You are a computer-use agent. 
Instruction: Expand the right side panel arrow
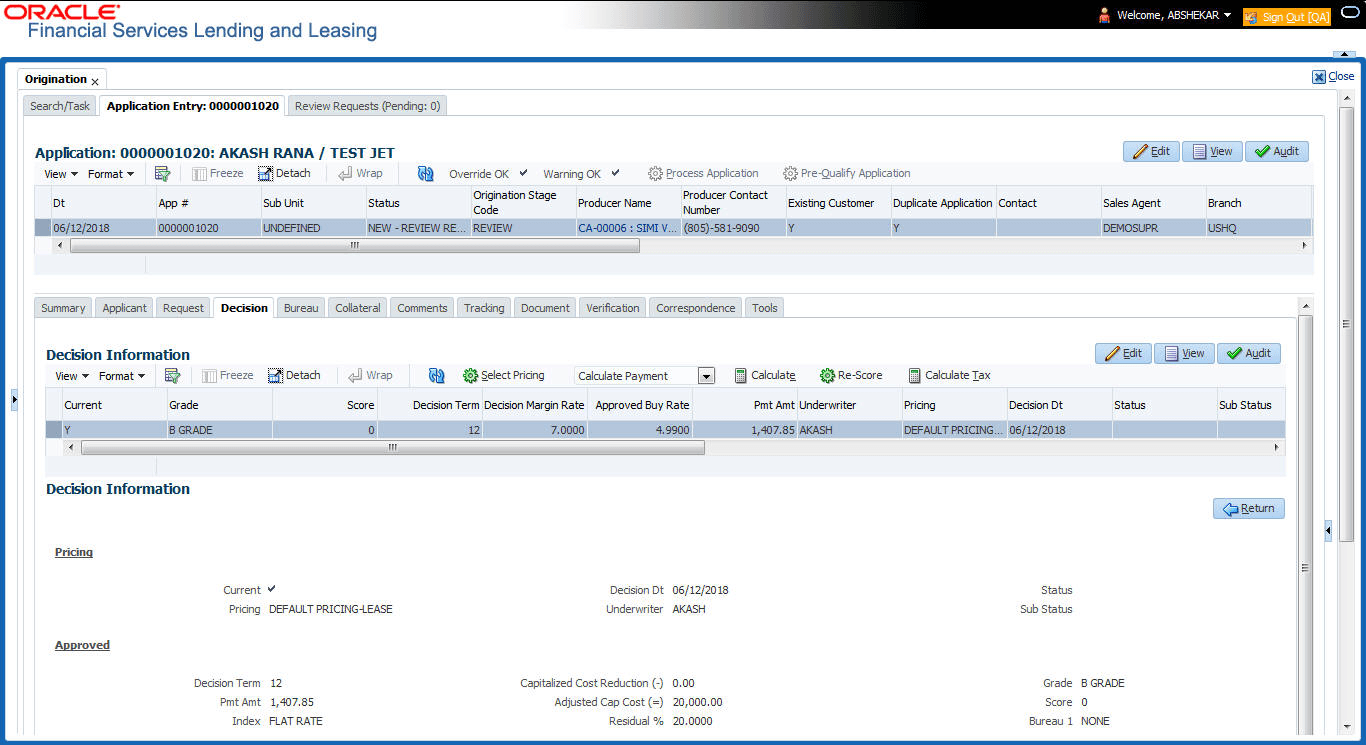pyautogui.click(x=1328, y=531)
